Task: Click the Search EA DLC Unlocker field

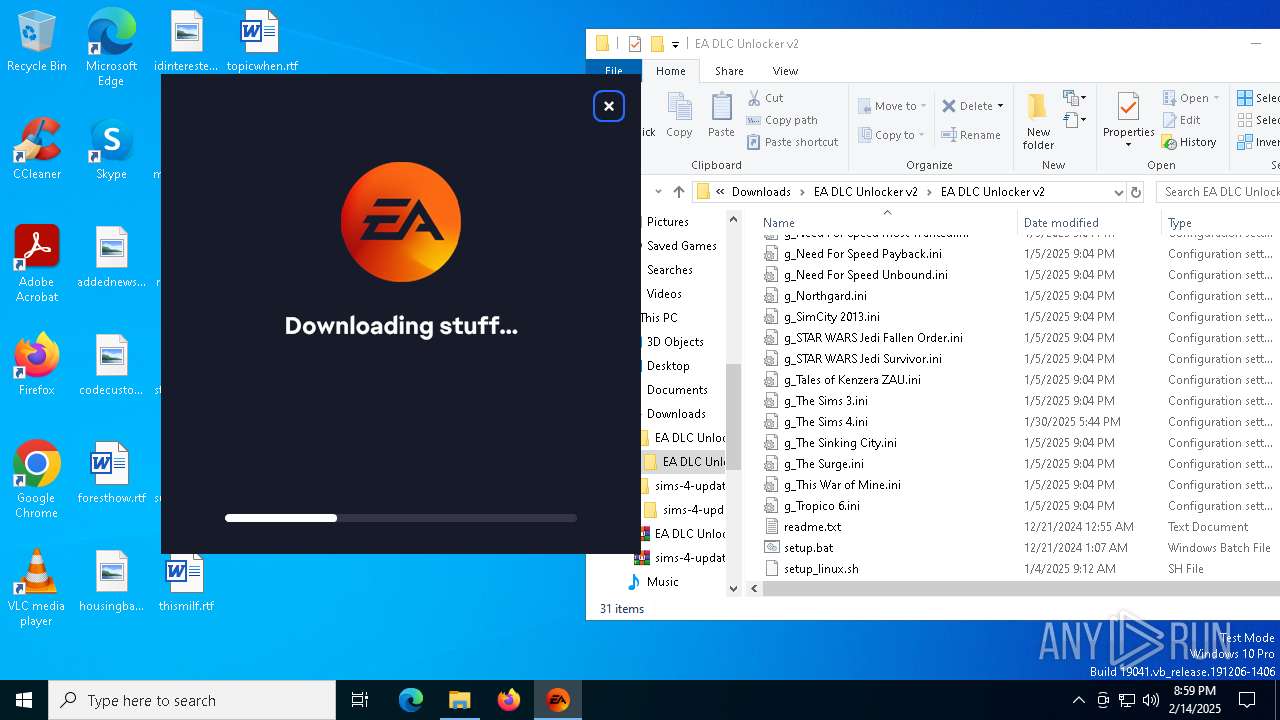Action: click(x=1218, y=192)
